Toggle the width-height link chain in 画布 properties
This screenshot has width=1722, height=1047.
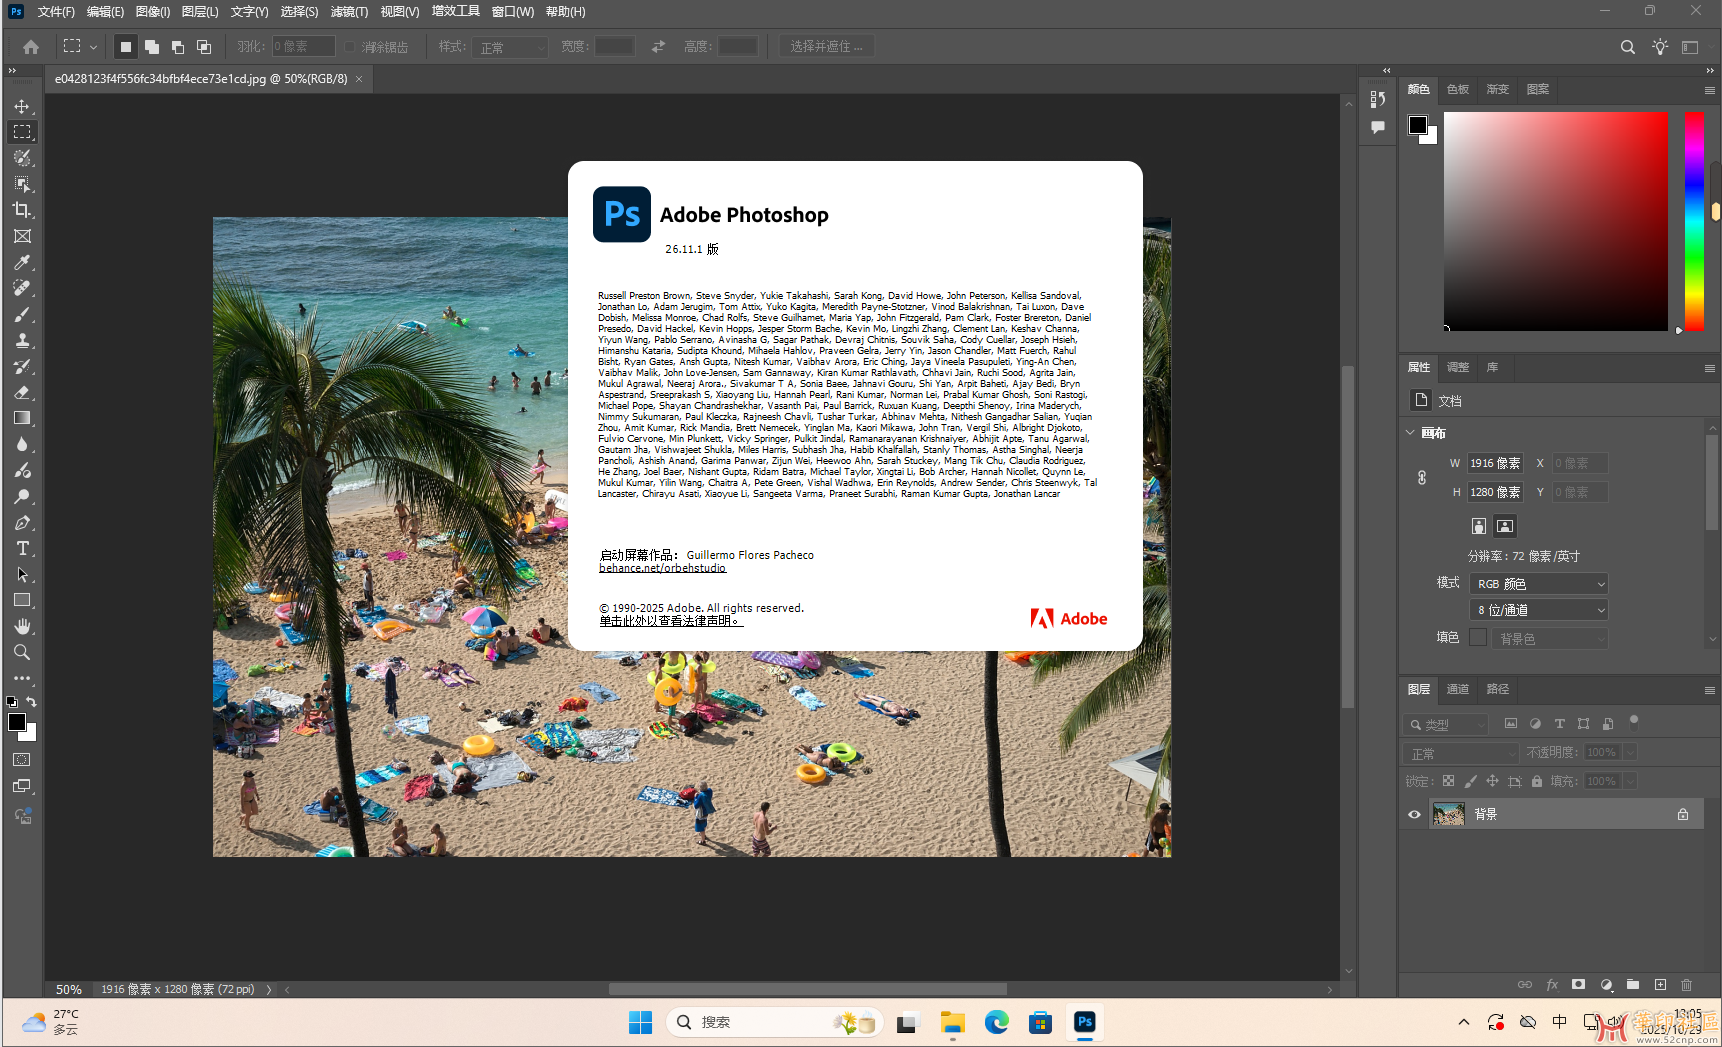(1421, 477)
